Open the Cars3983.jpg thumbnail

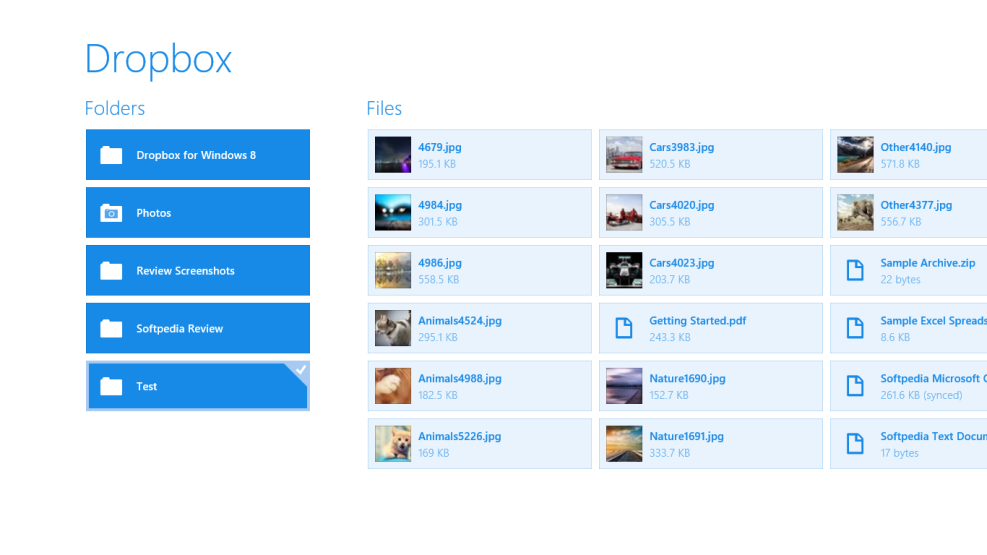tap(624, 155)
